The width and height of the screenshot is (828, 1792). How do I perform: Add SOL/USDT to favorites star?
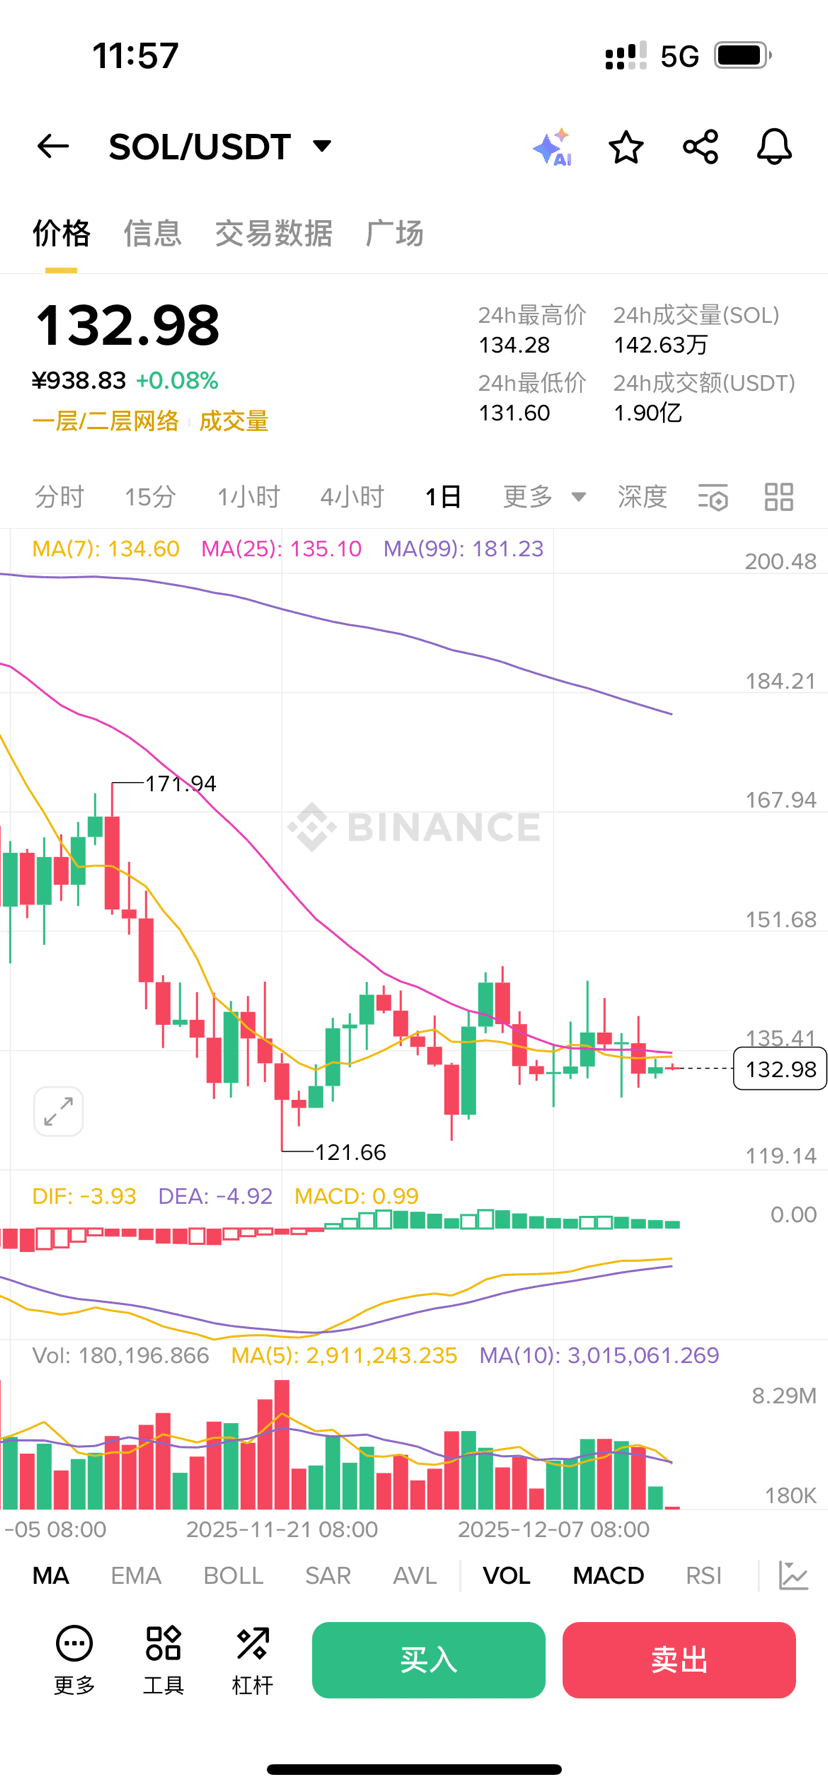[x=626, y=147]
